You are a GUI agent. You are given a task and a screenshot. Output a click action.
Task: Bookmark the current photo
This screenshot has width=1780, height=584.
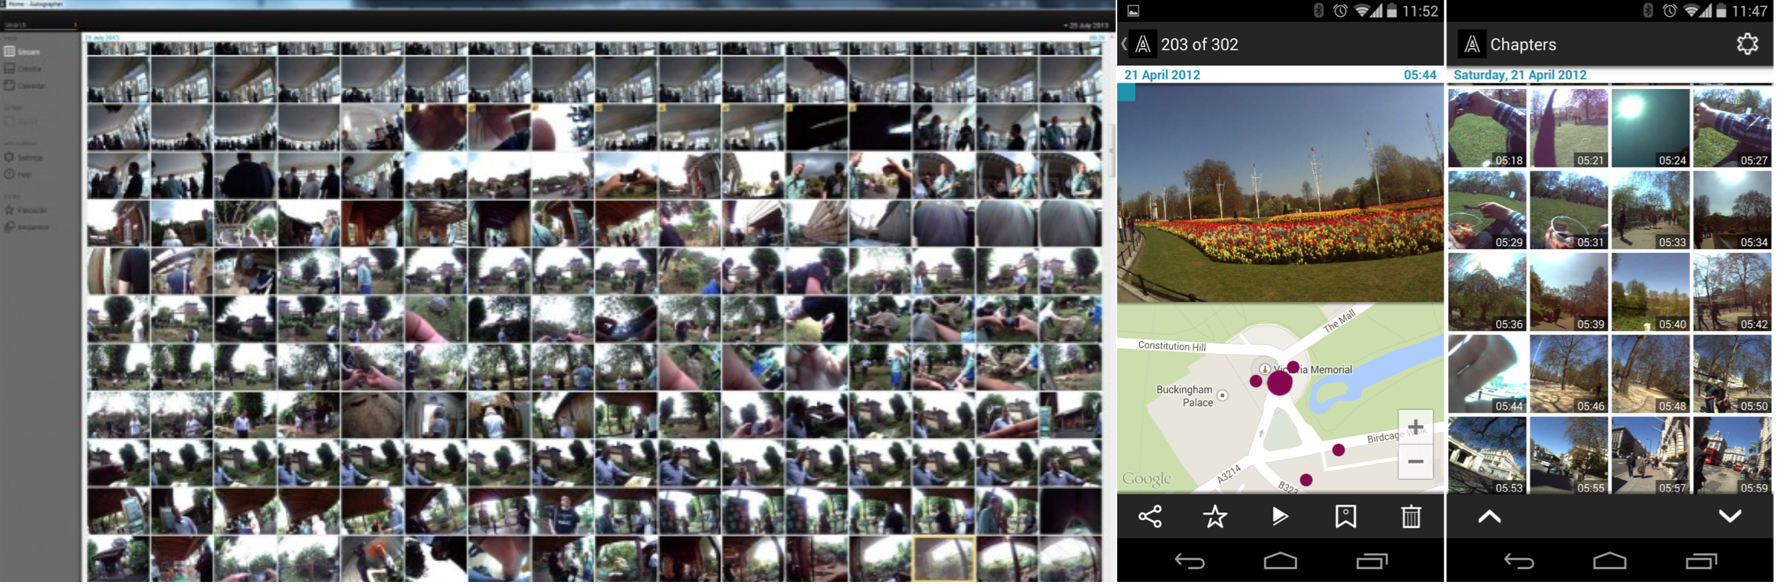[x=1346, y=517]
